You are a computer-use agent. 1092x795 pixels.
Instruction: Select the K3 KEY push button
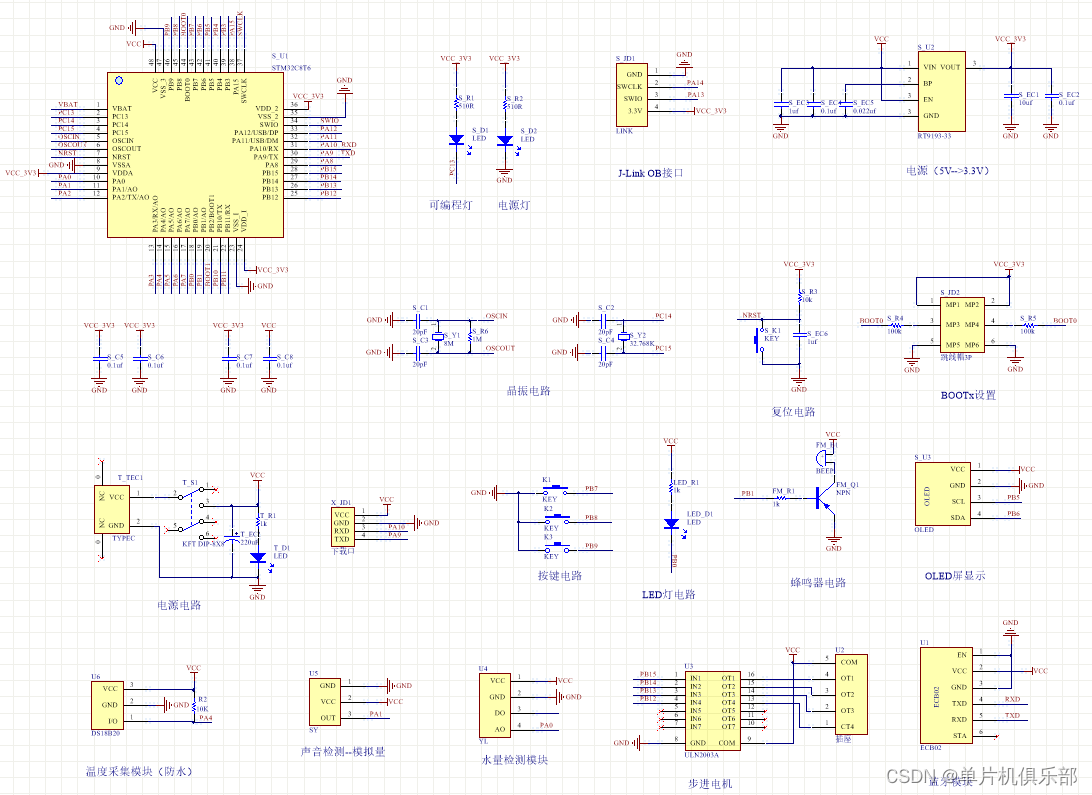pos(556,547)
